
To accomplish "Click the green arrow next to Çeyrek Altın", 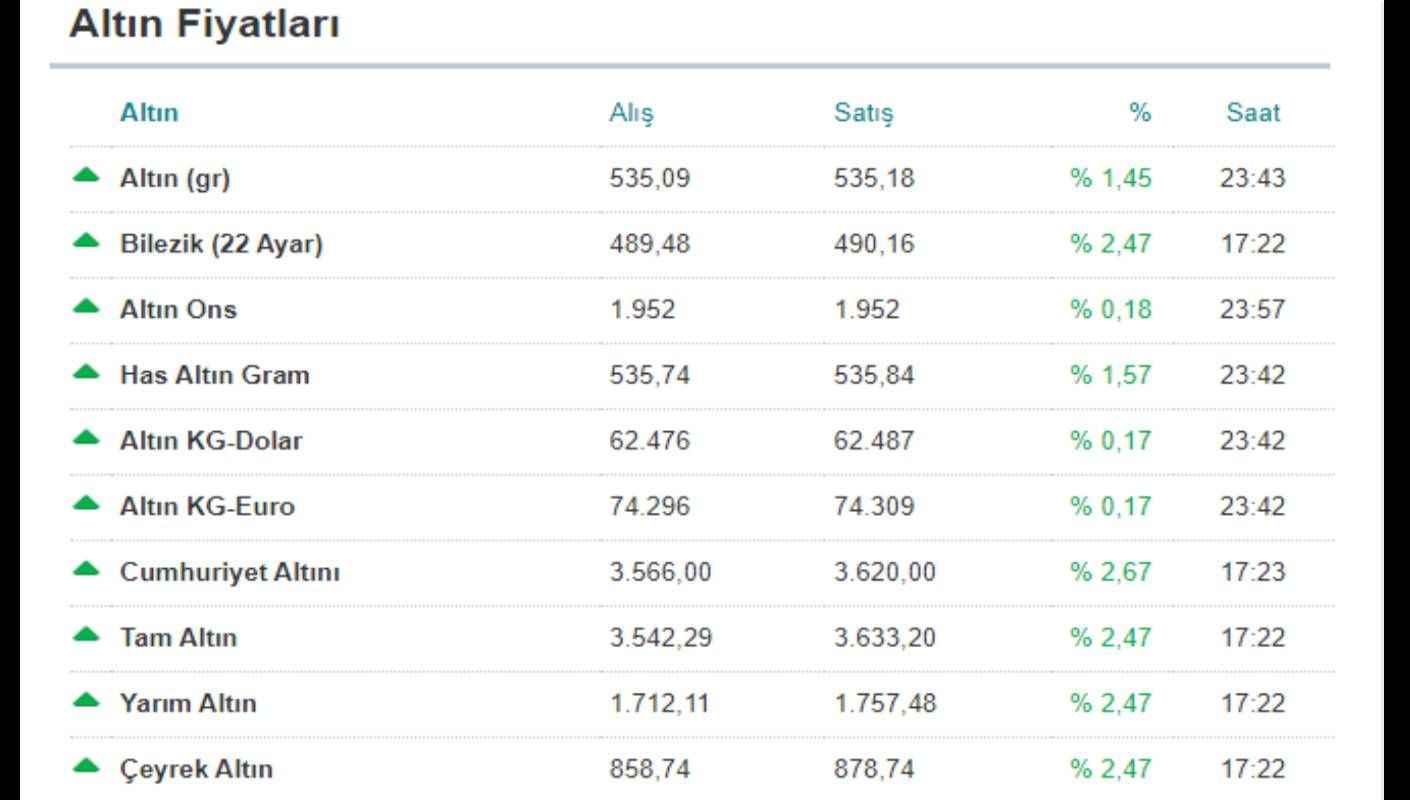I will [87, 766].
